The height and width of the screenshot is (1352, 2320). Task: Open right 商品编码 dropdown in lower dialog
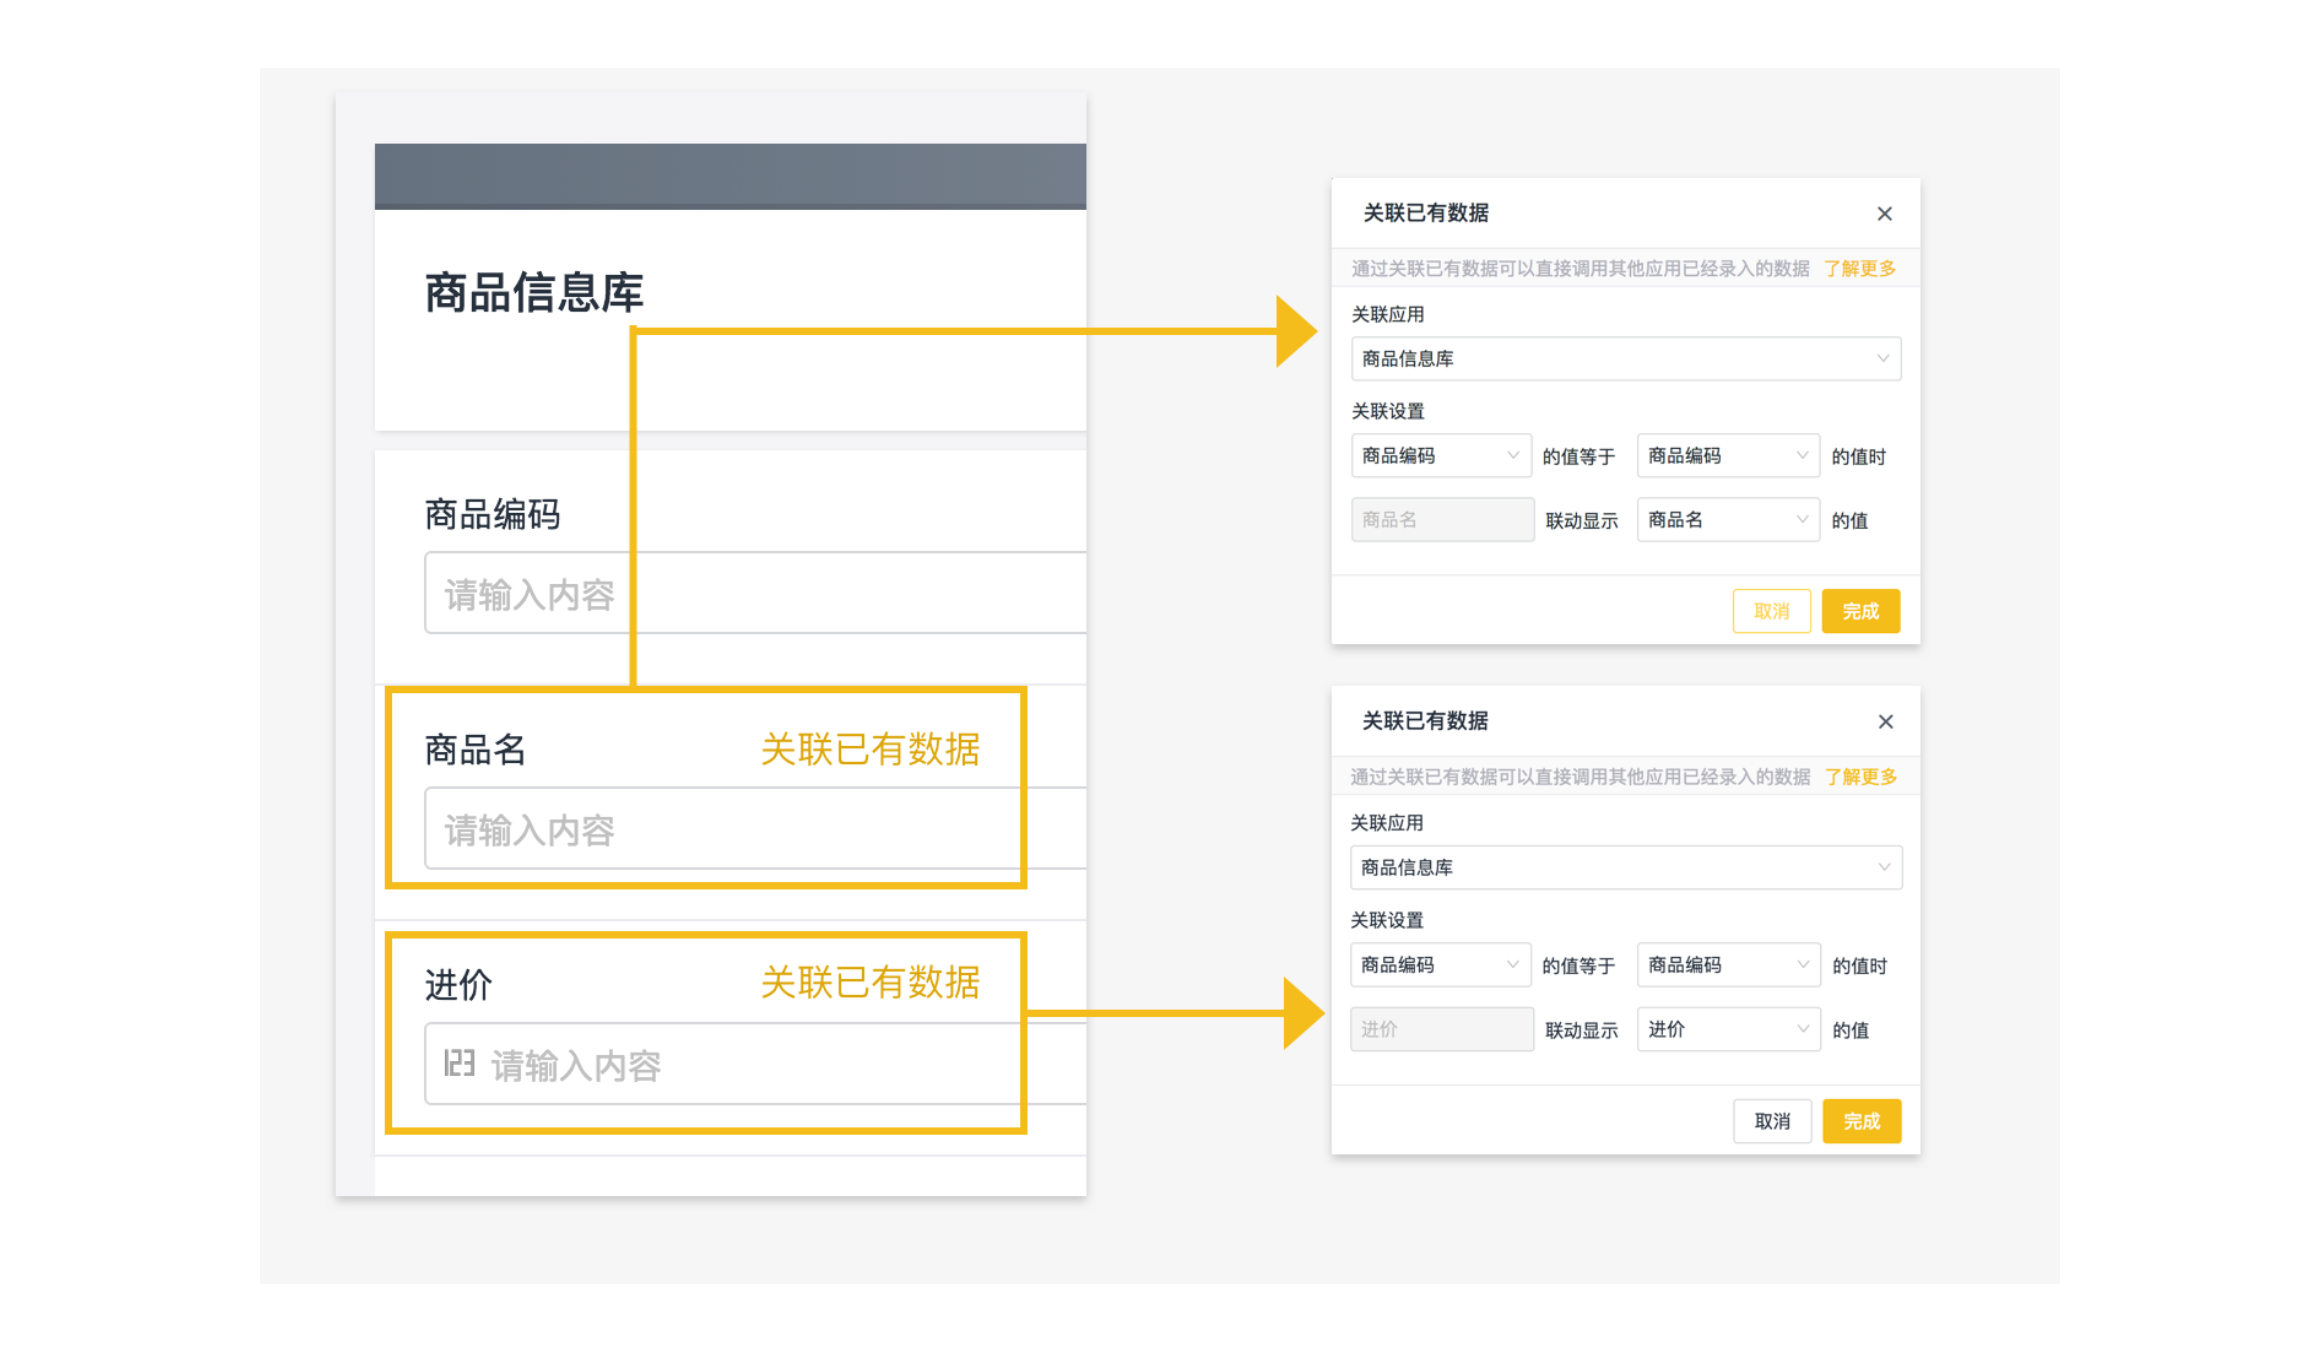(x=1728, y=965)
